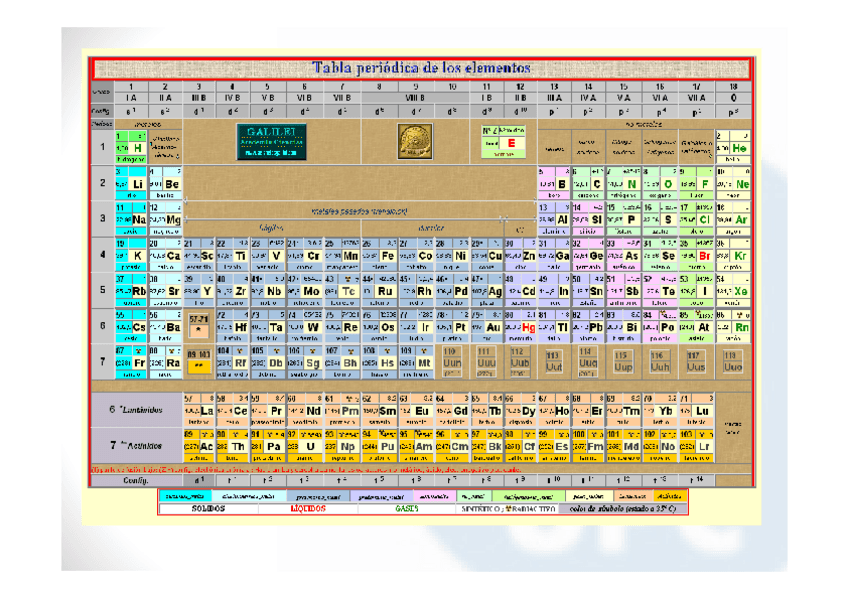Click the red Mercury (Hg) symbol
The width and height of the screenshot is (848, 599).
[x=528, y=327]
